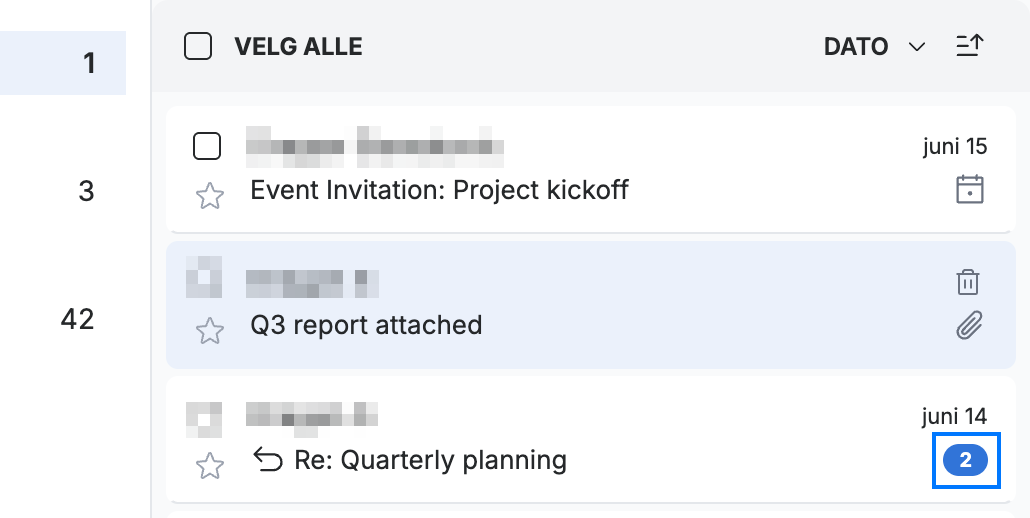This screenshot has width=1030, height=518.
Task: Star the Q3 report attached email
Action: [x=210, y=331]
